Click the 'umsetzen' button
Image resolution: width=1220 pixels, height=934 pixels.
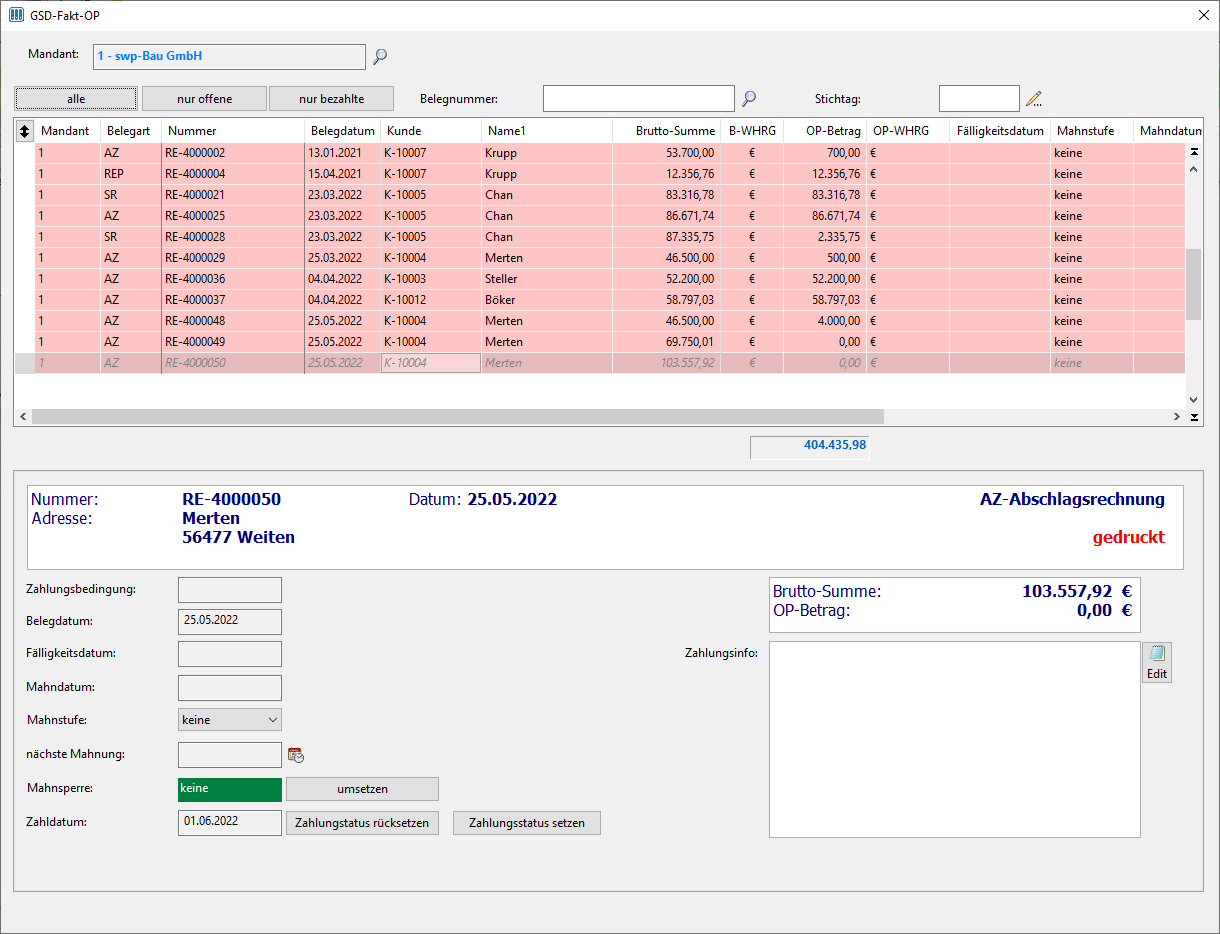click(362, 789)
